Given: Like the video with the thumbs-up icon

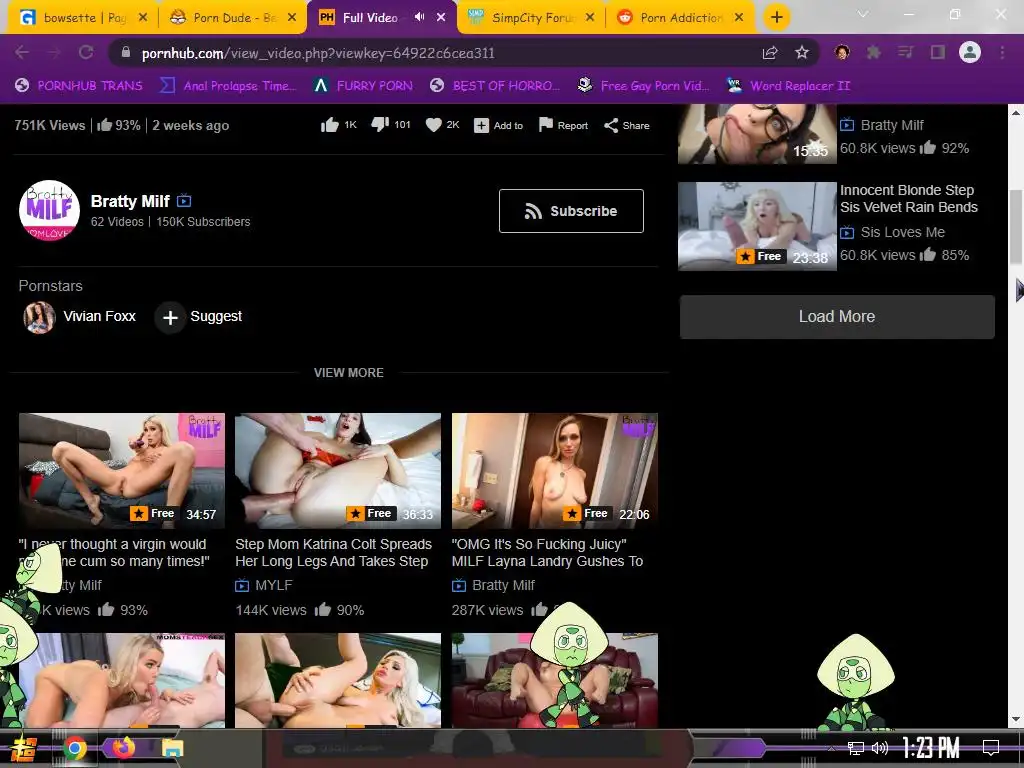Looking at the screenshot, I should (x=330, y=125).
